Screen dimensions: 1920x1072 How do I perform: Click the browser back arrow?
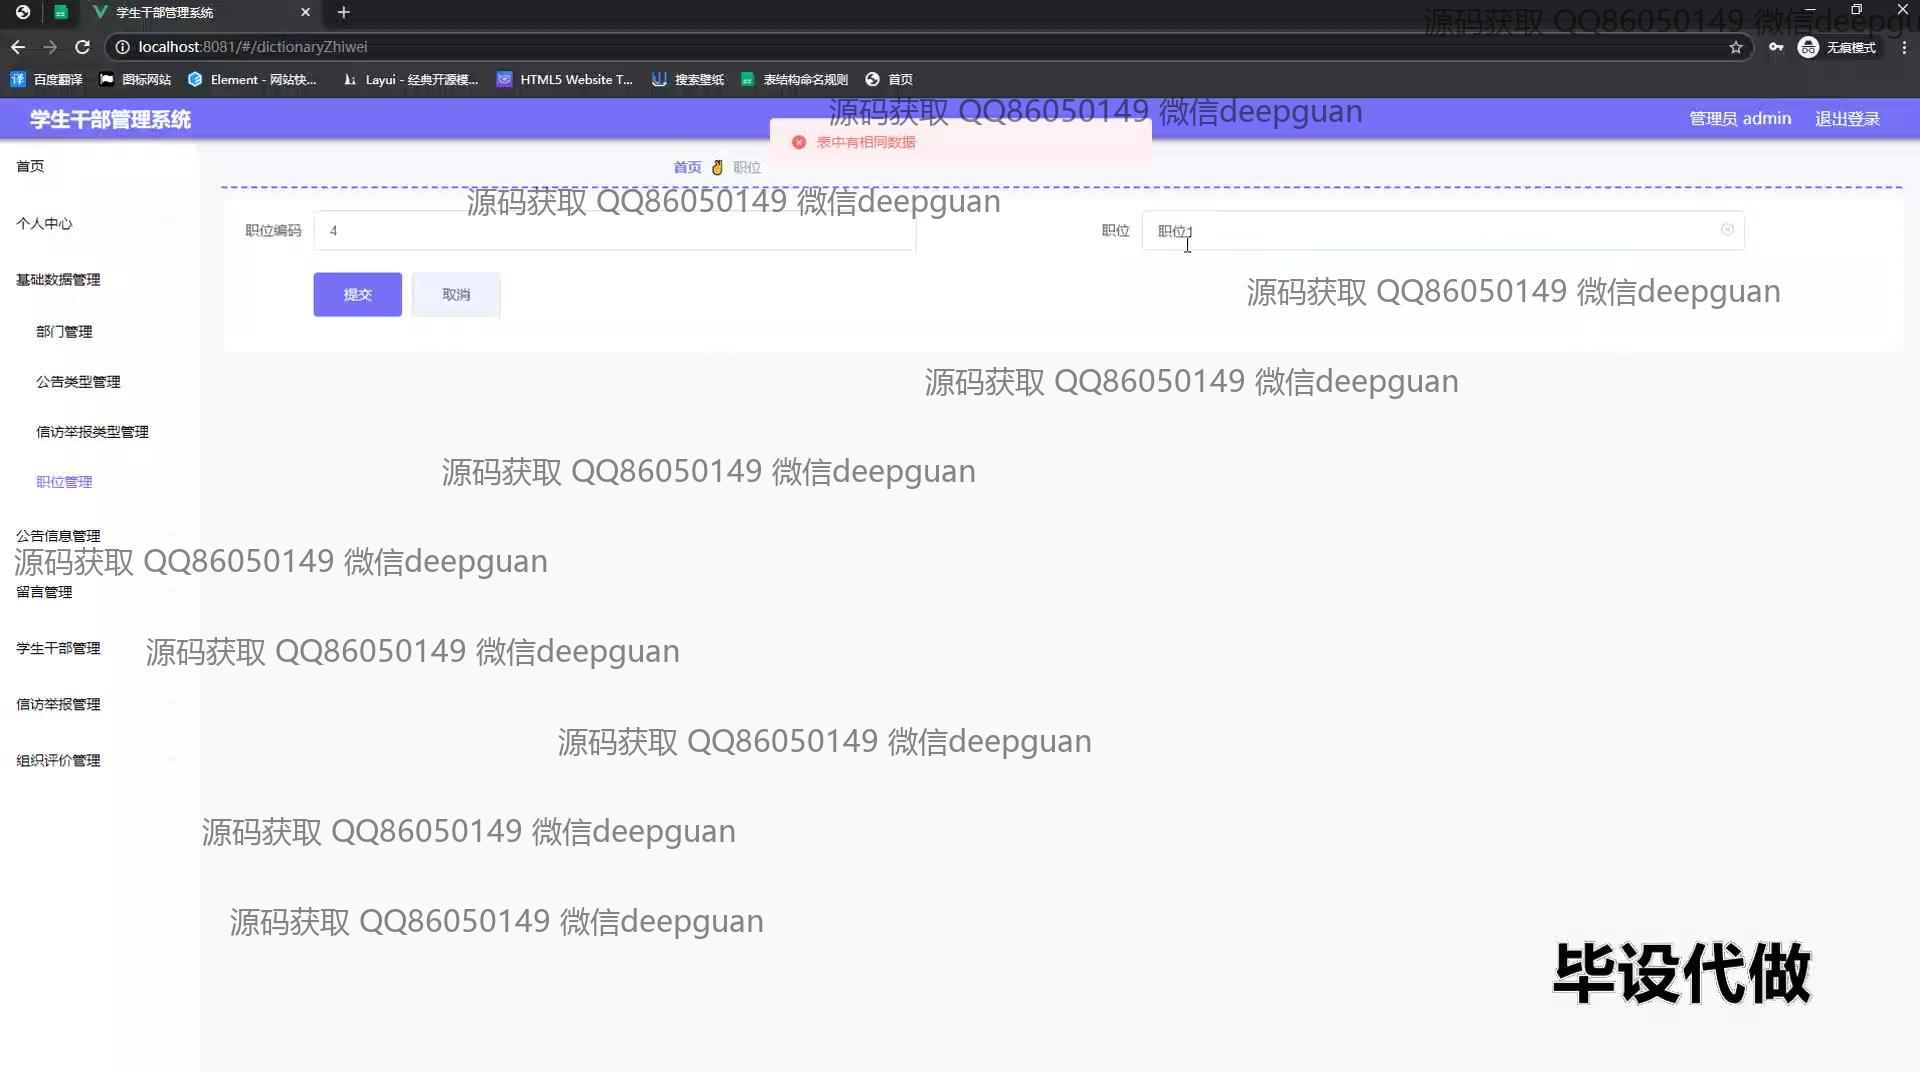(18, 47)
